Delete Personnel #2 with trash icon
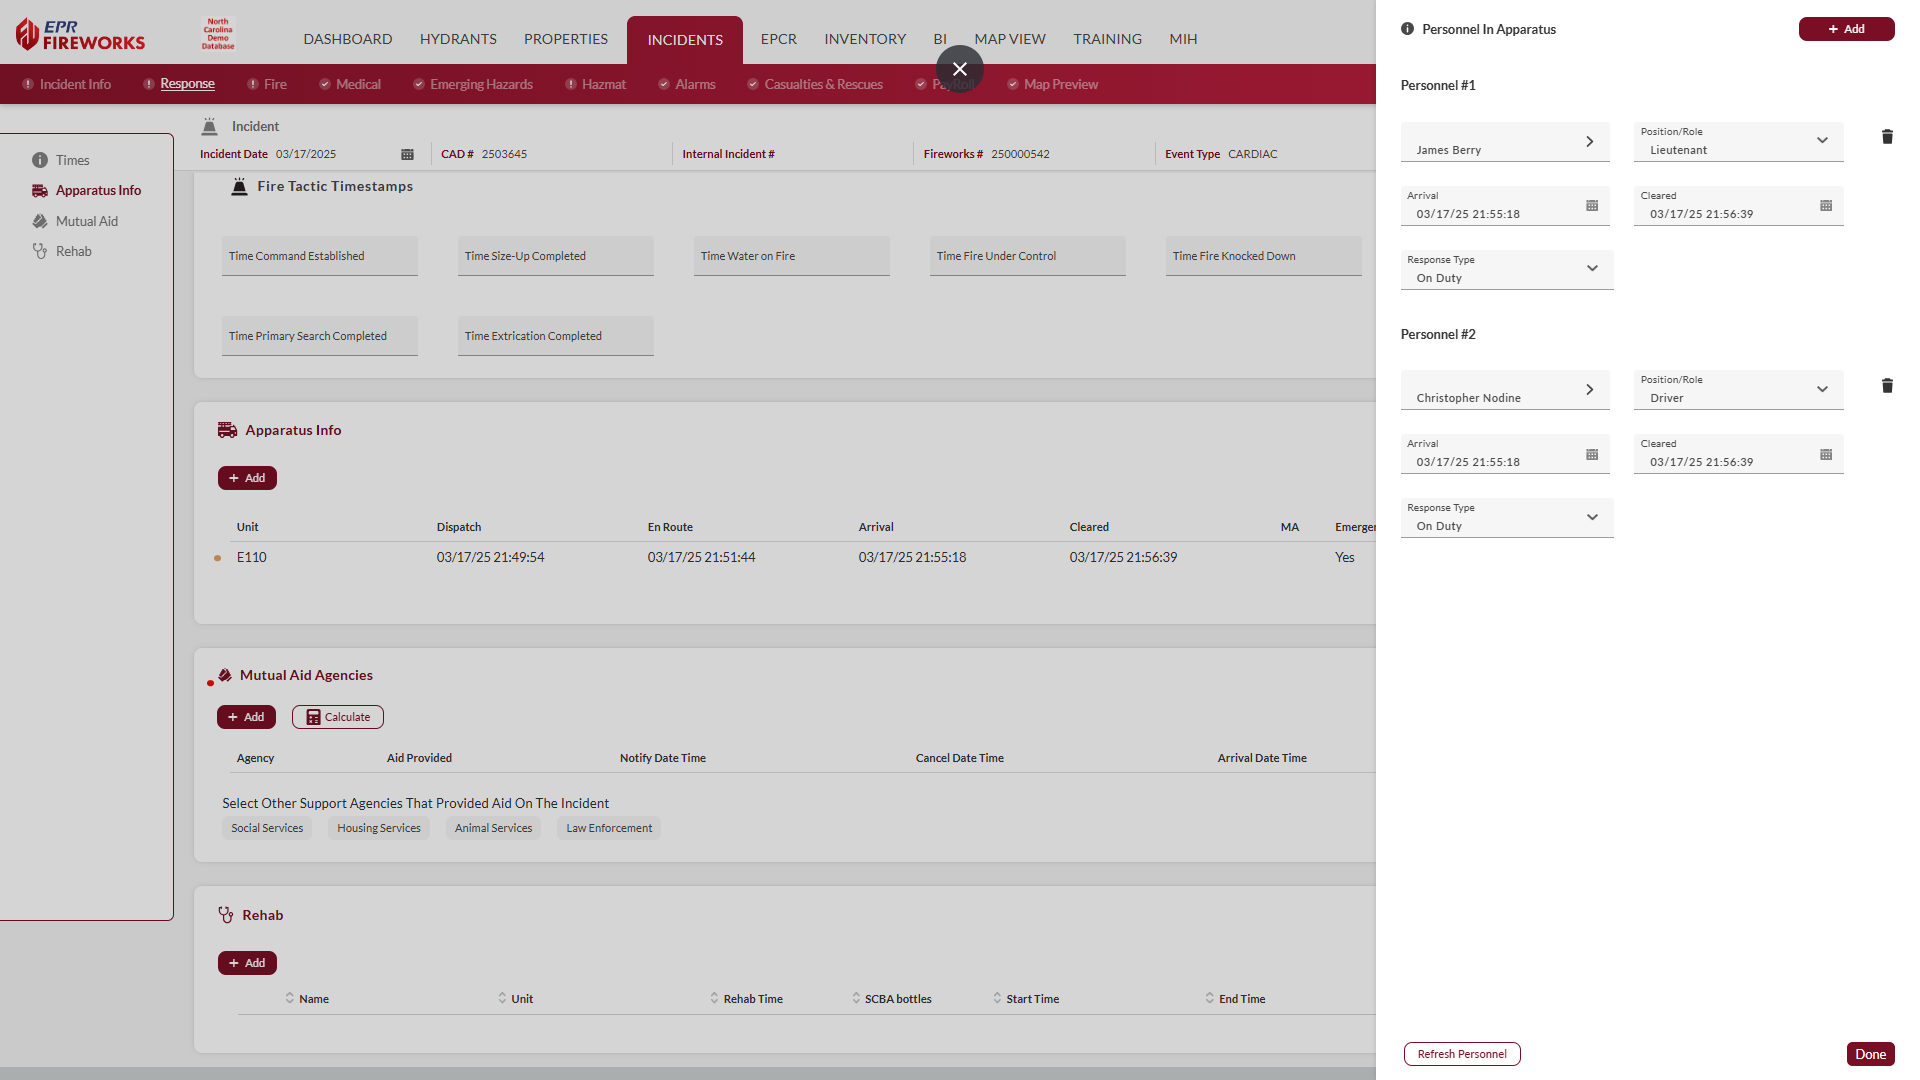 coord(1887,386)
